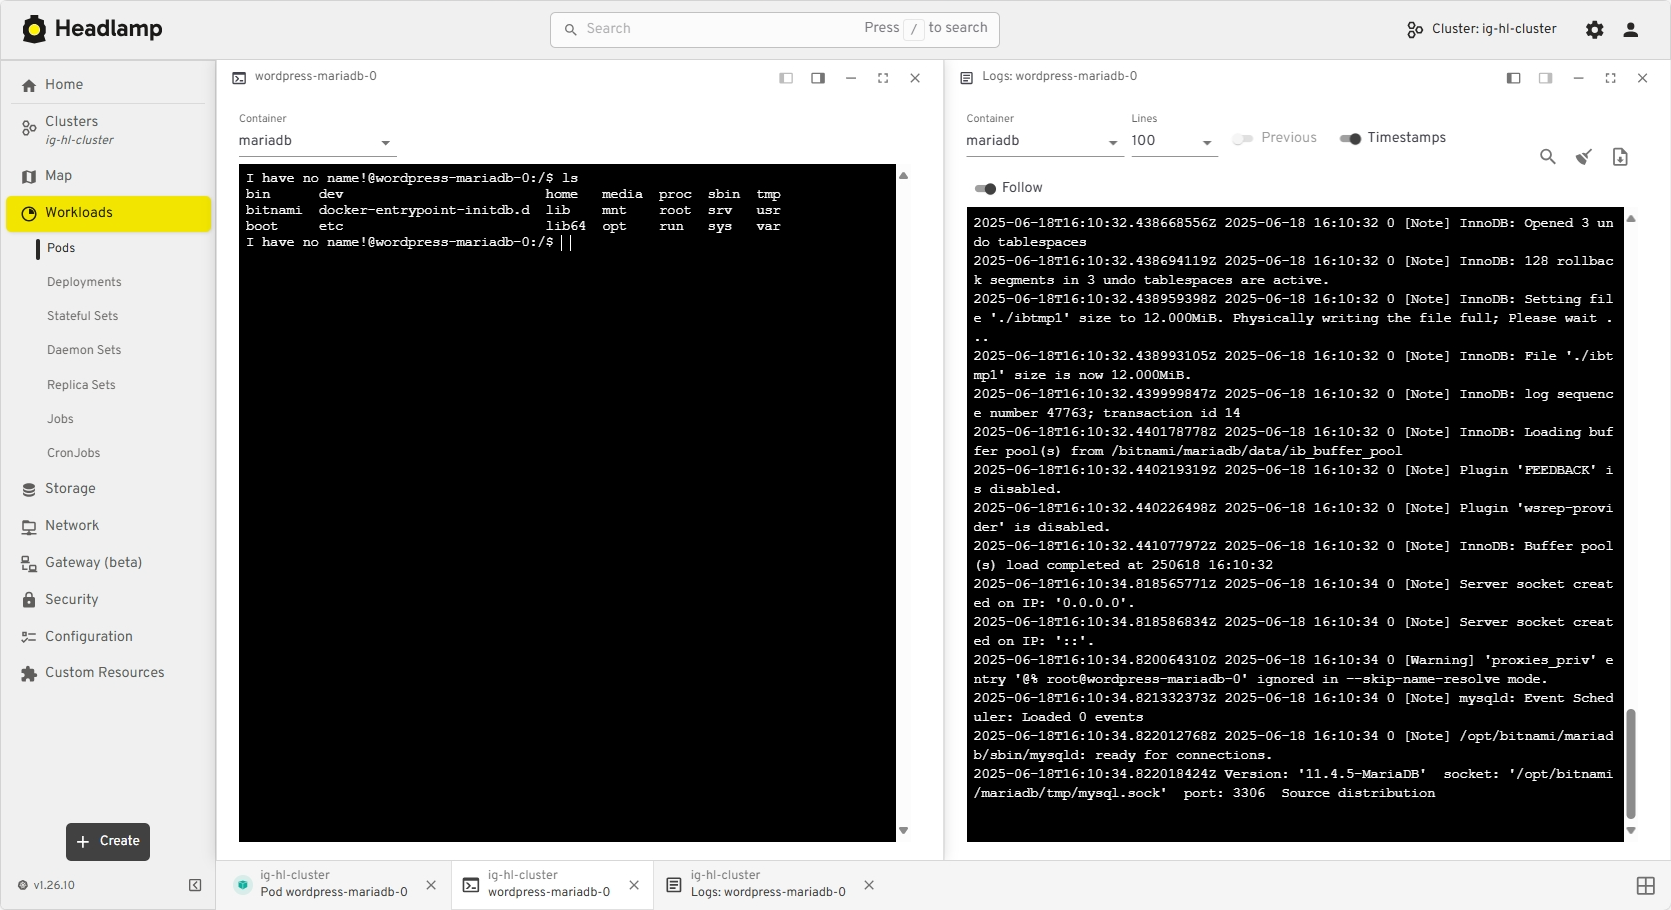Open the Cluster: ig-hl-cluster selector

pos(1481,29)
